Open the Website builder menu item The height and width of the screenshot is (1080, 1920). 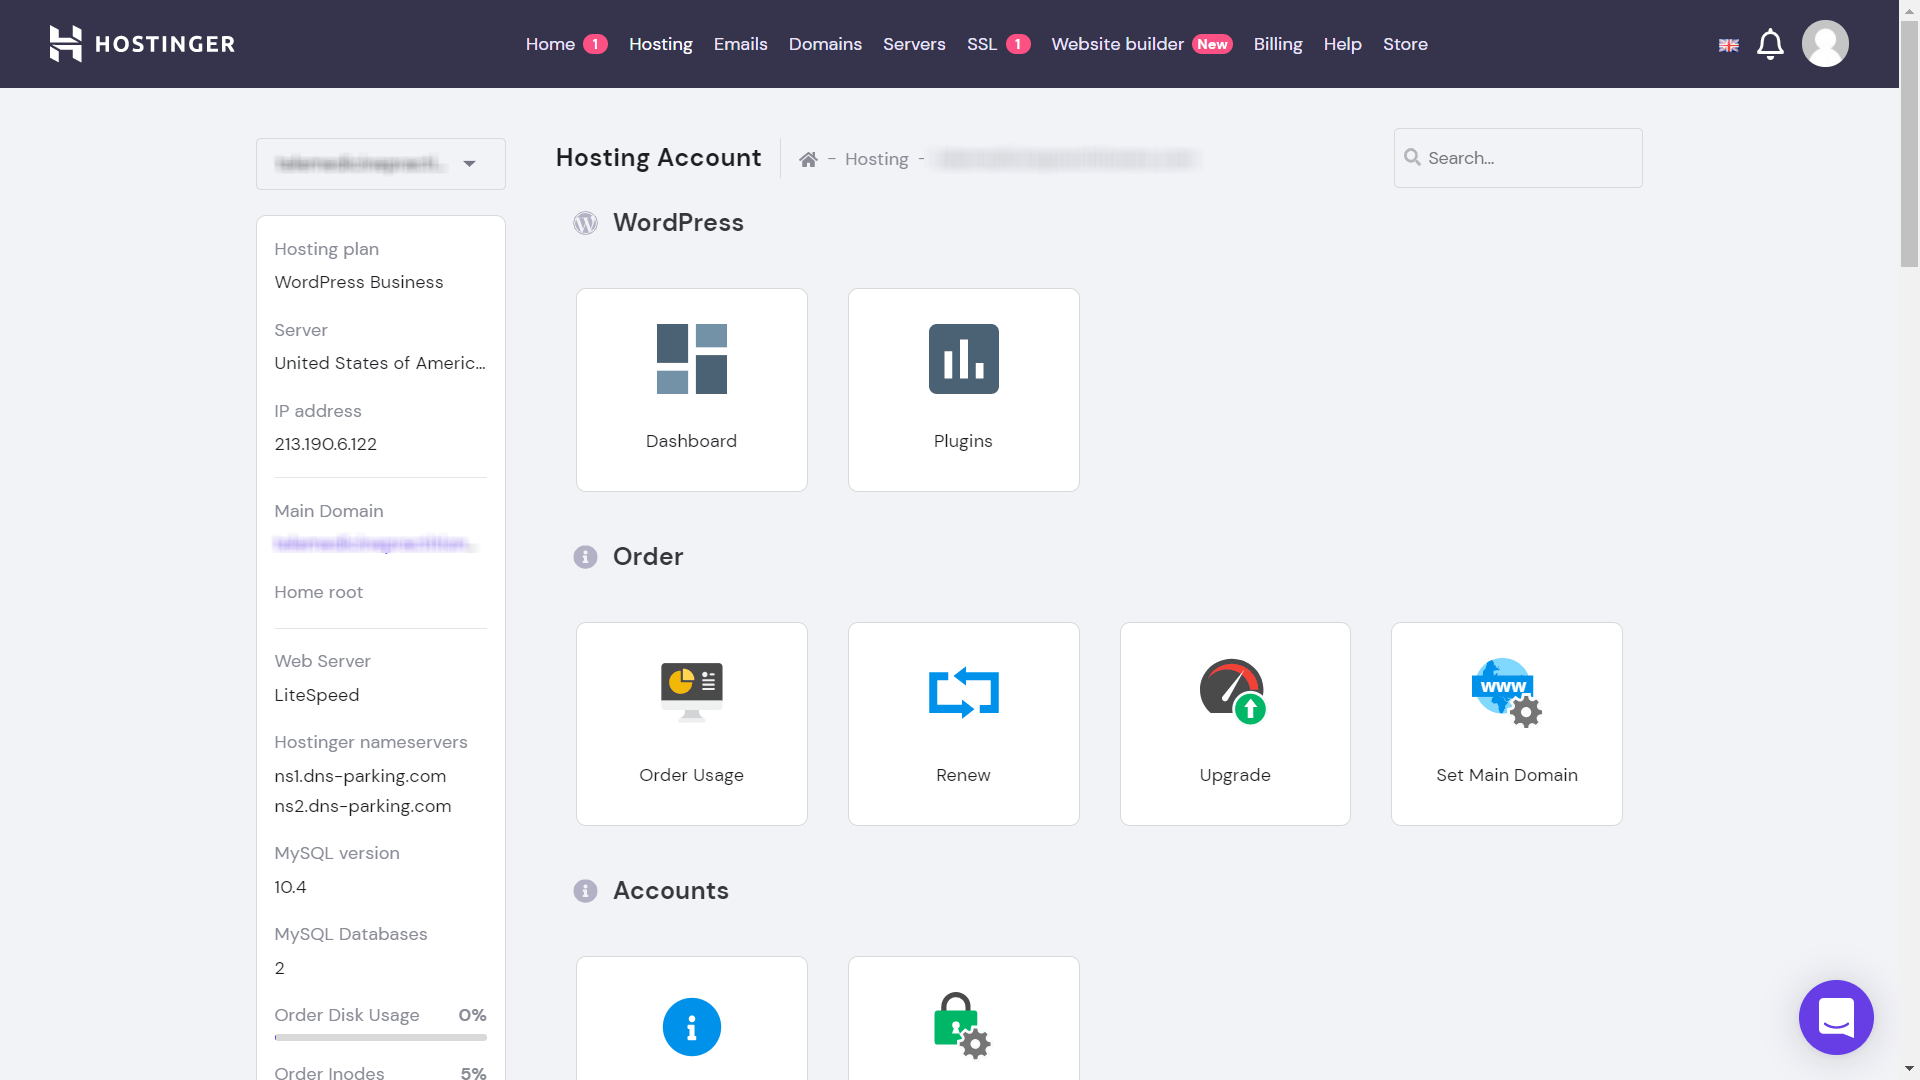pyautogui.click(x=1117, y=44)
